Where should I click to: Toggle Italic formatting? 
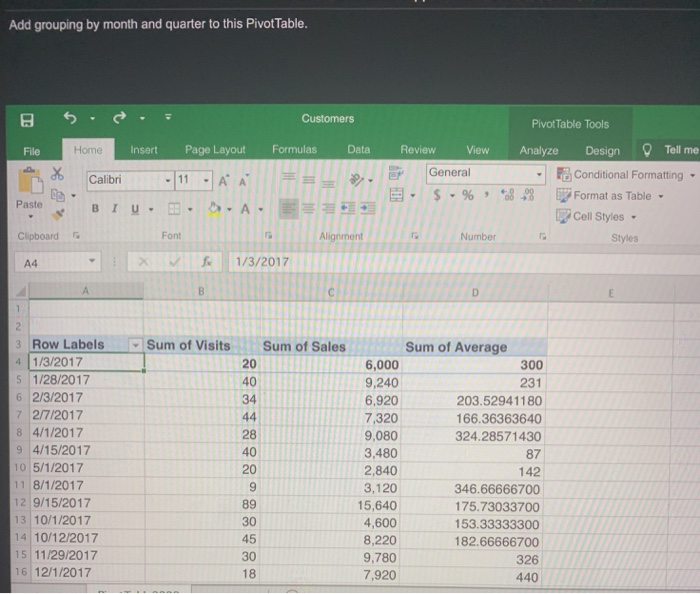[114, 208]
